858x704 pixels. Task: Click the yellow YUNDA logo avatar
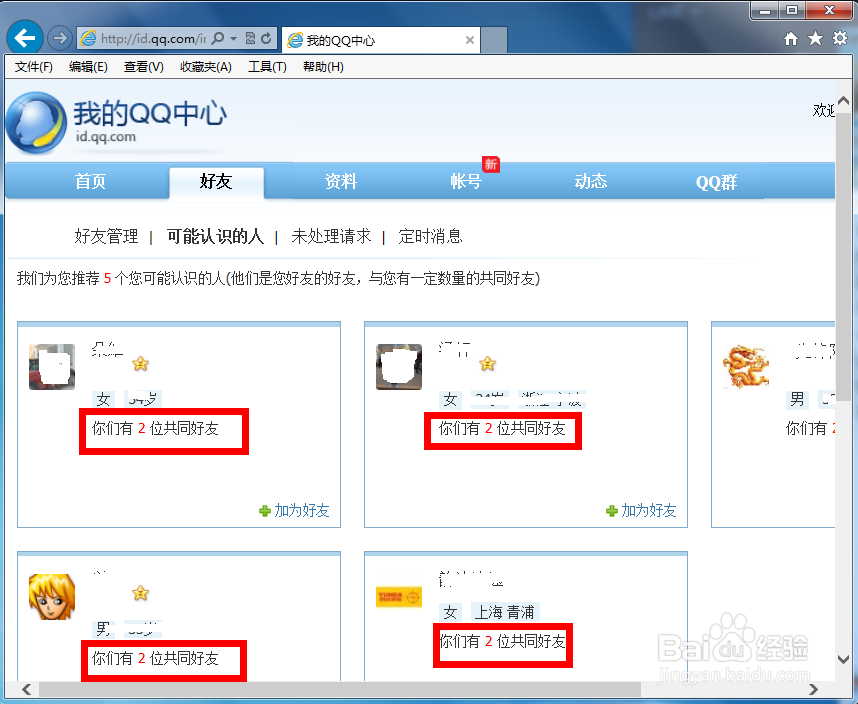pyautogui.click(x=399, y=597)
